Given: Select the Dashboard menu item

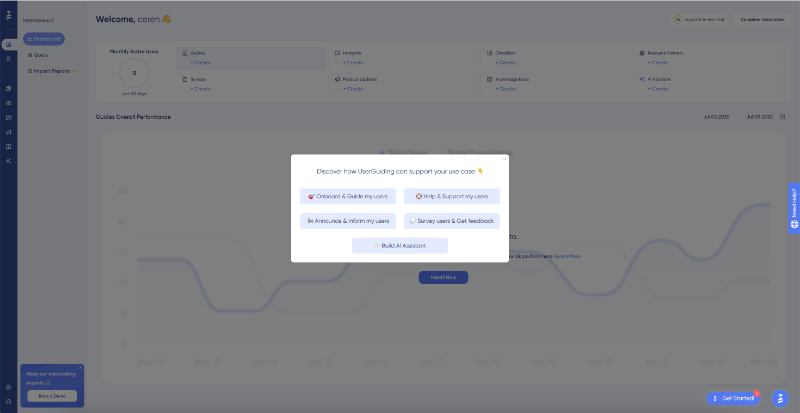Looking at the screenshot, I should coord(44,39).
